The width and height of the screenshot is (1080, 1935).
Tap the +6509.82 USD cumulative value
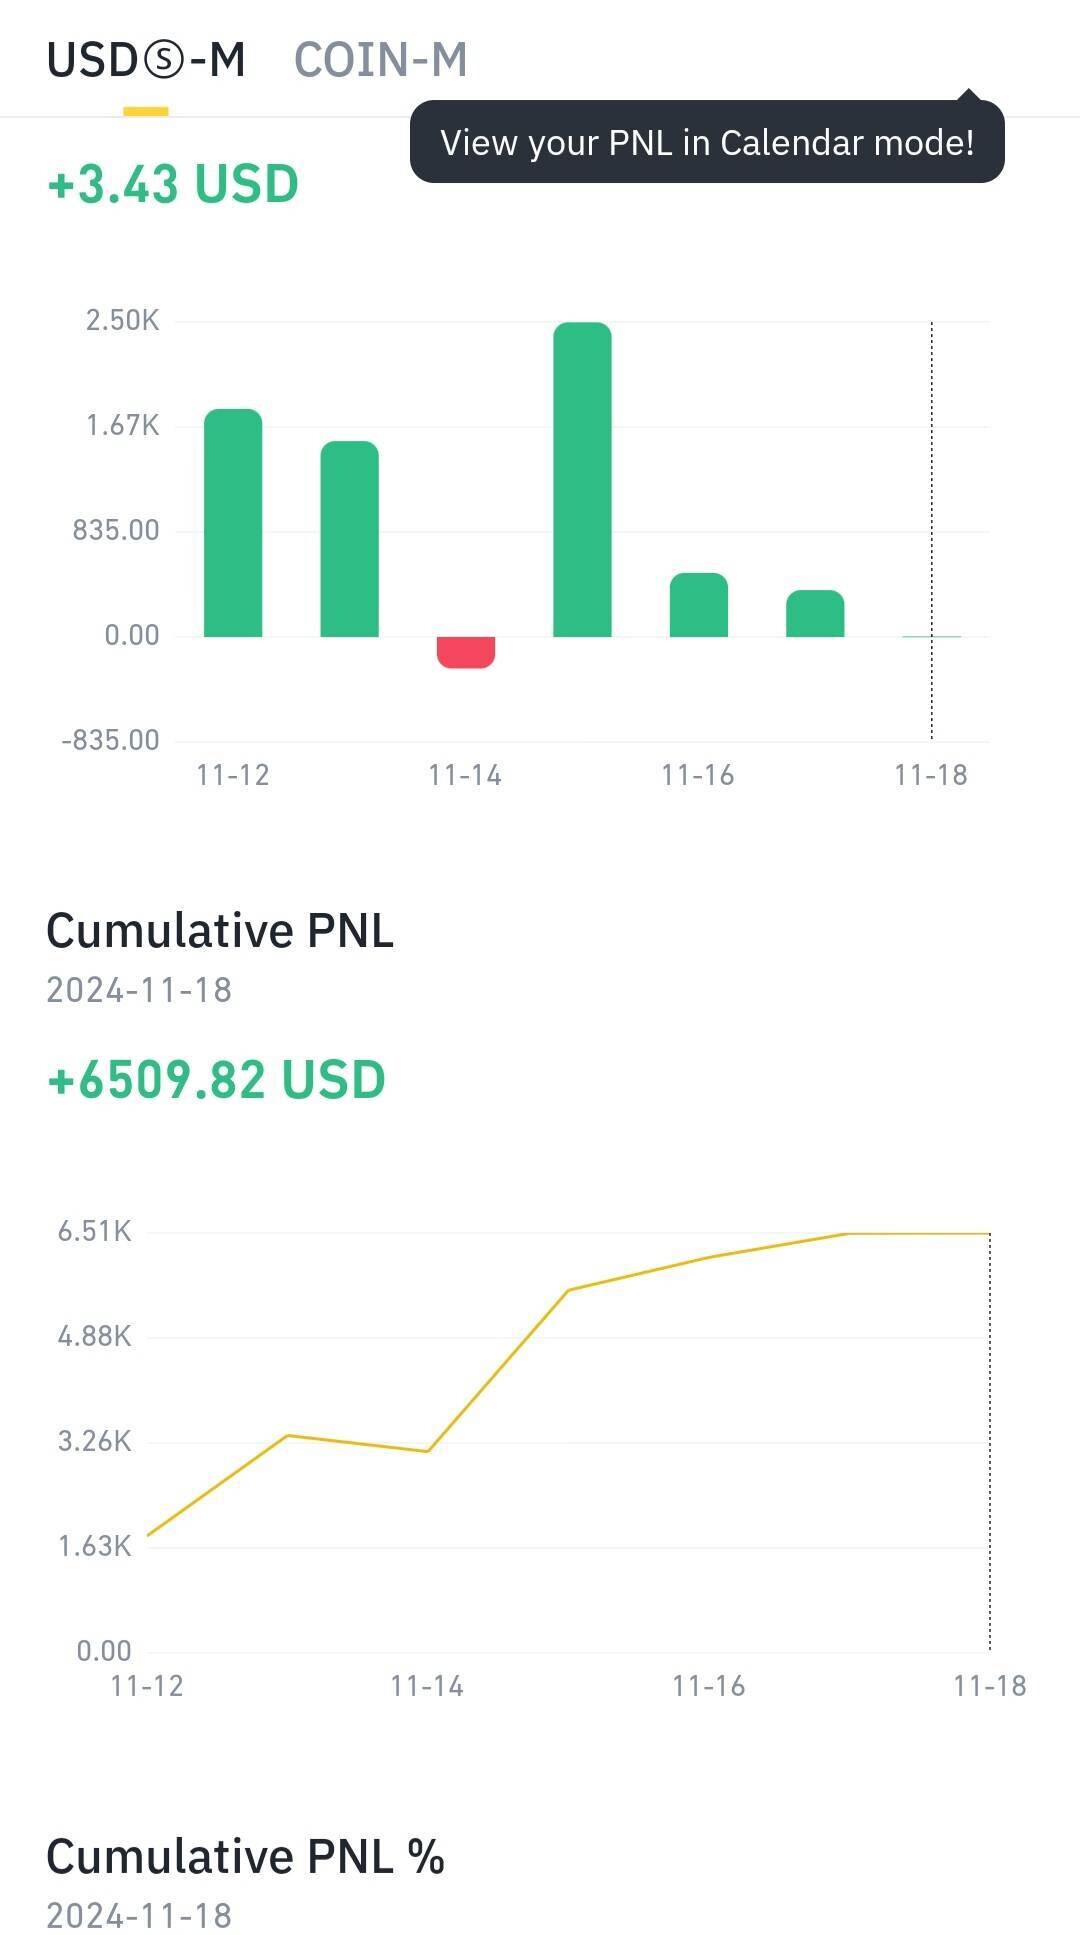[216, 1080]
